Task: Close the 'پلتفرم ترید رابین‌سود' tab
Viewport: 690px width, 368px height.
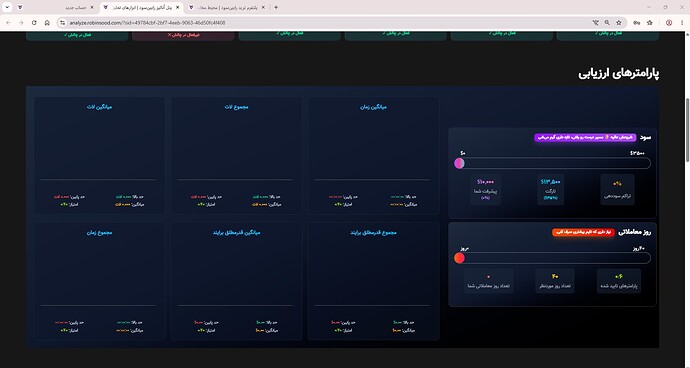Action: tap(263, 7)
